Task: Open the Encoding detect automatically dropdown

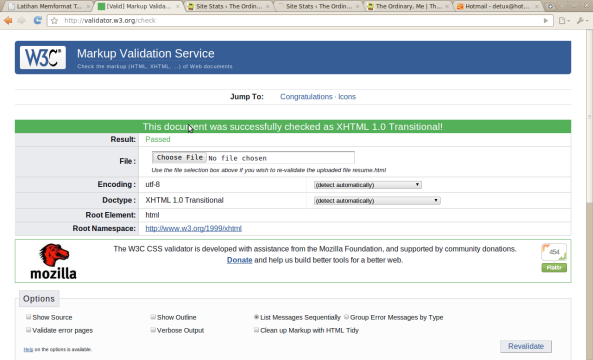Action: click(x=368, y=185)
